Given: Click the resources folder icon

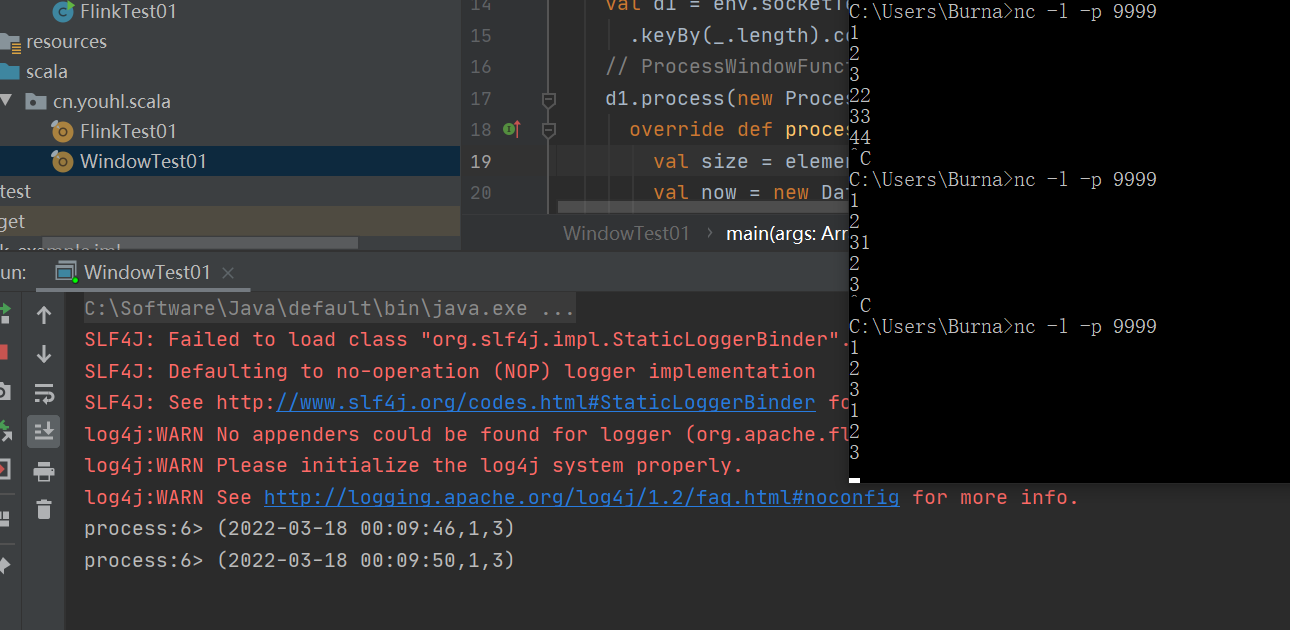Looking at the screenshot, I should click(x=9, y=42).
